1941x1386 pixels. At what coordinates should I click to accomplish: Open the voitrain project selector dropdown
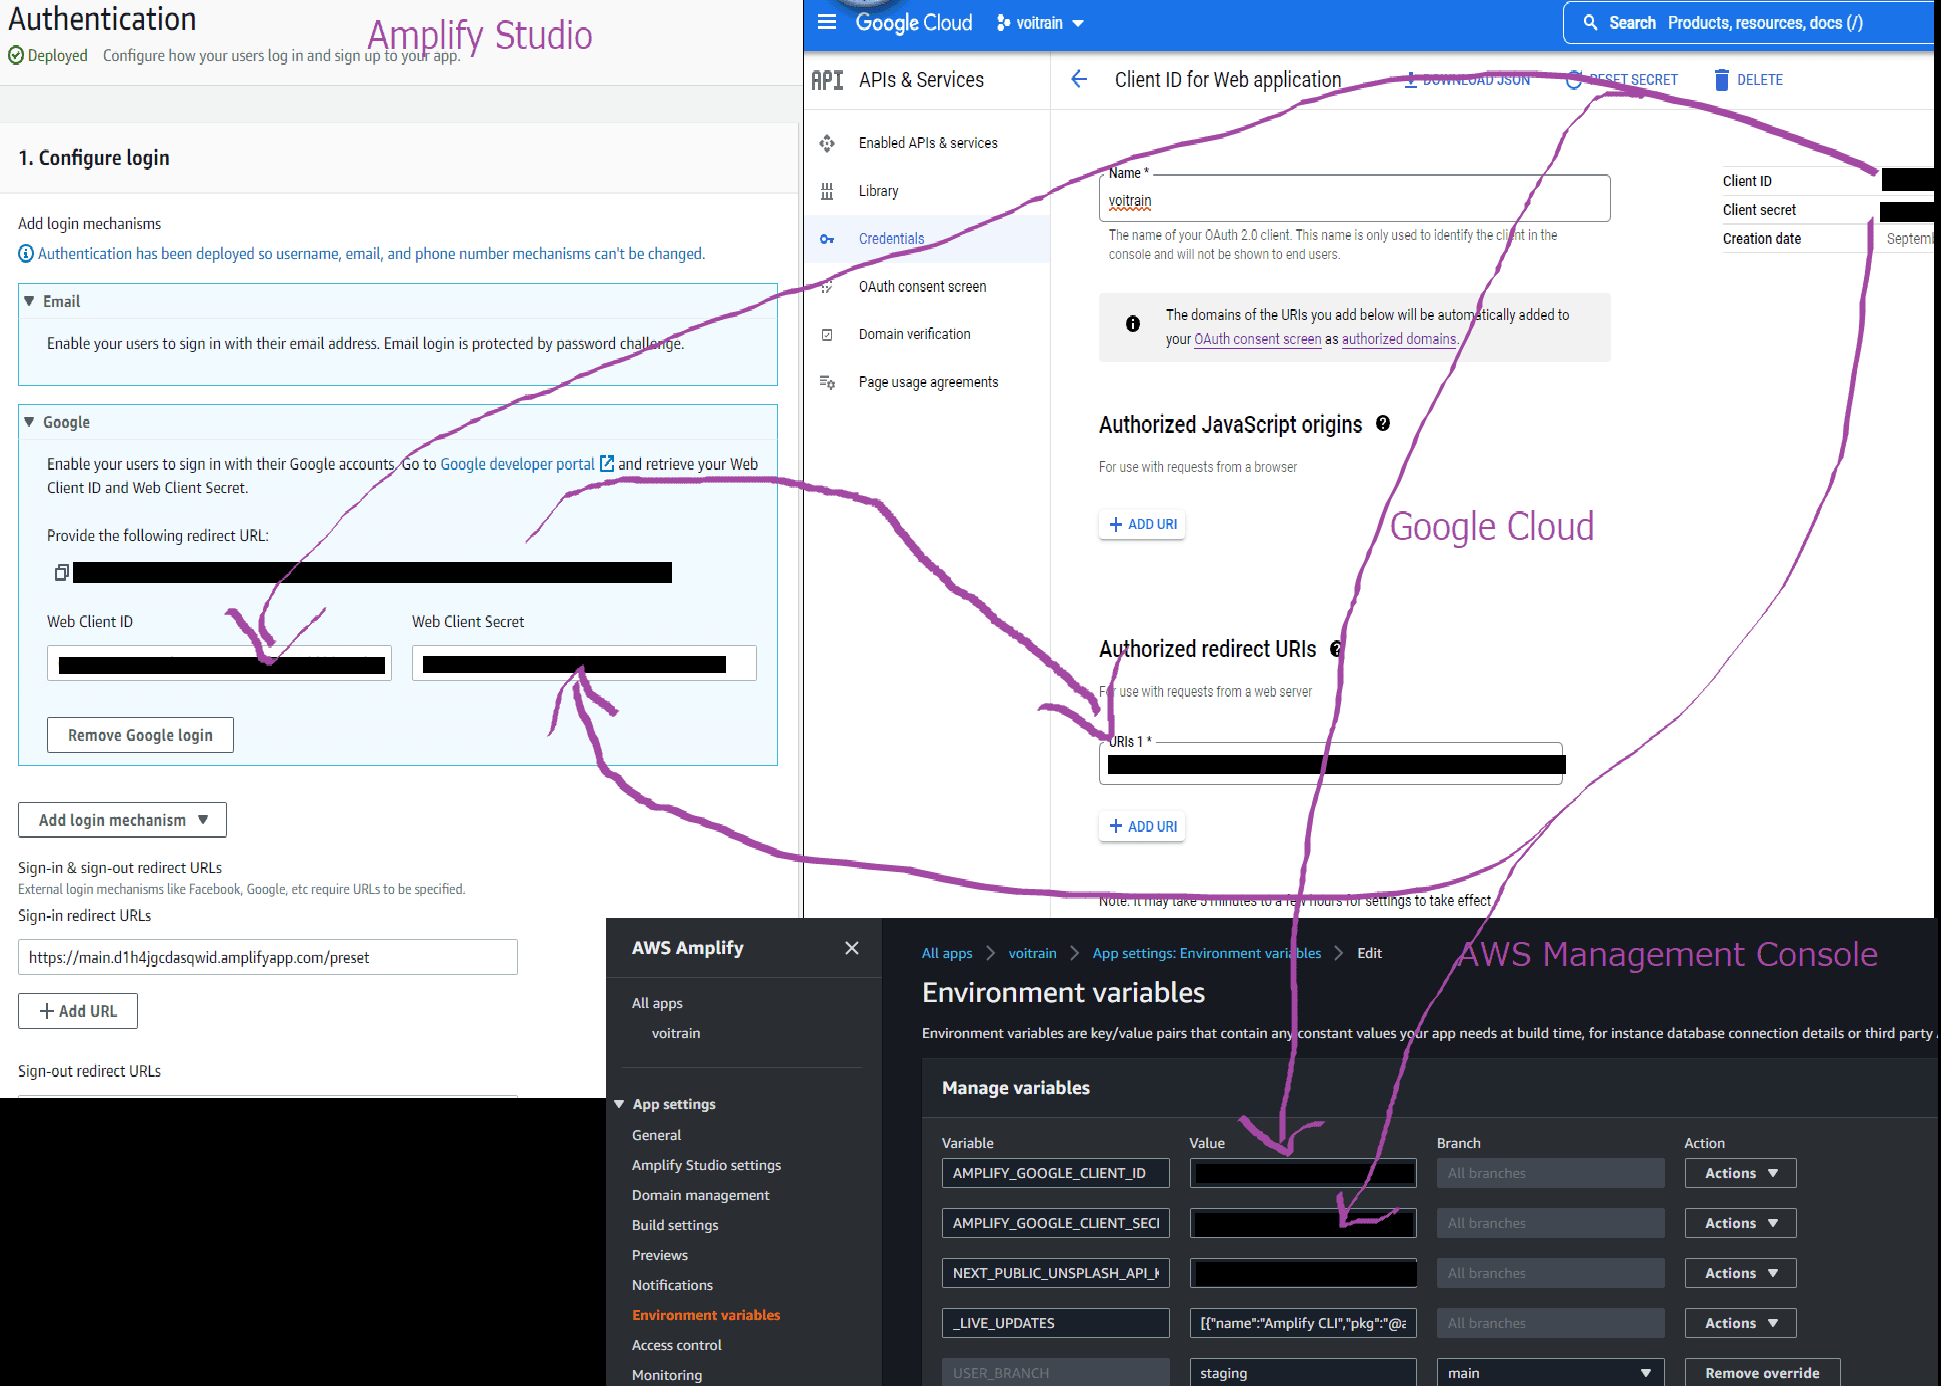coord(1041,23)
